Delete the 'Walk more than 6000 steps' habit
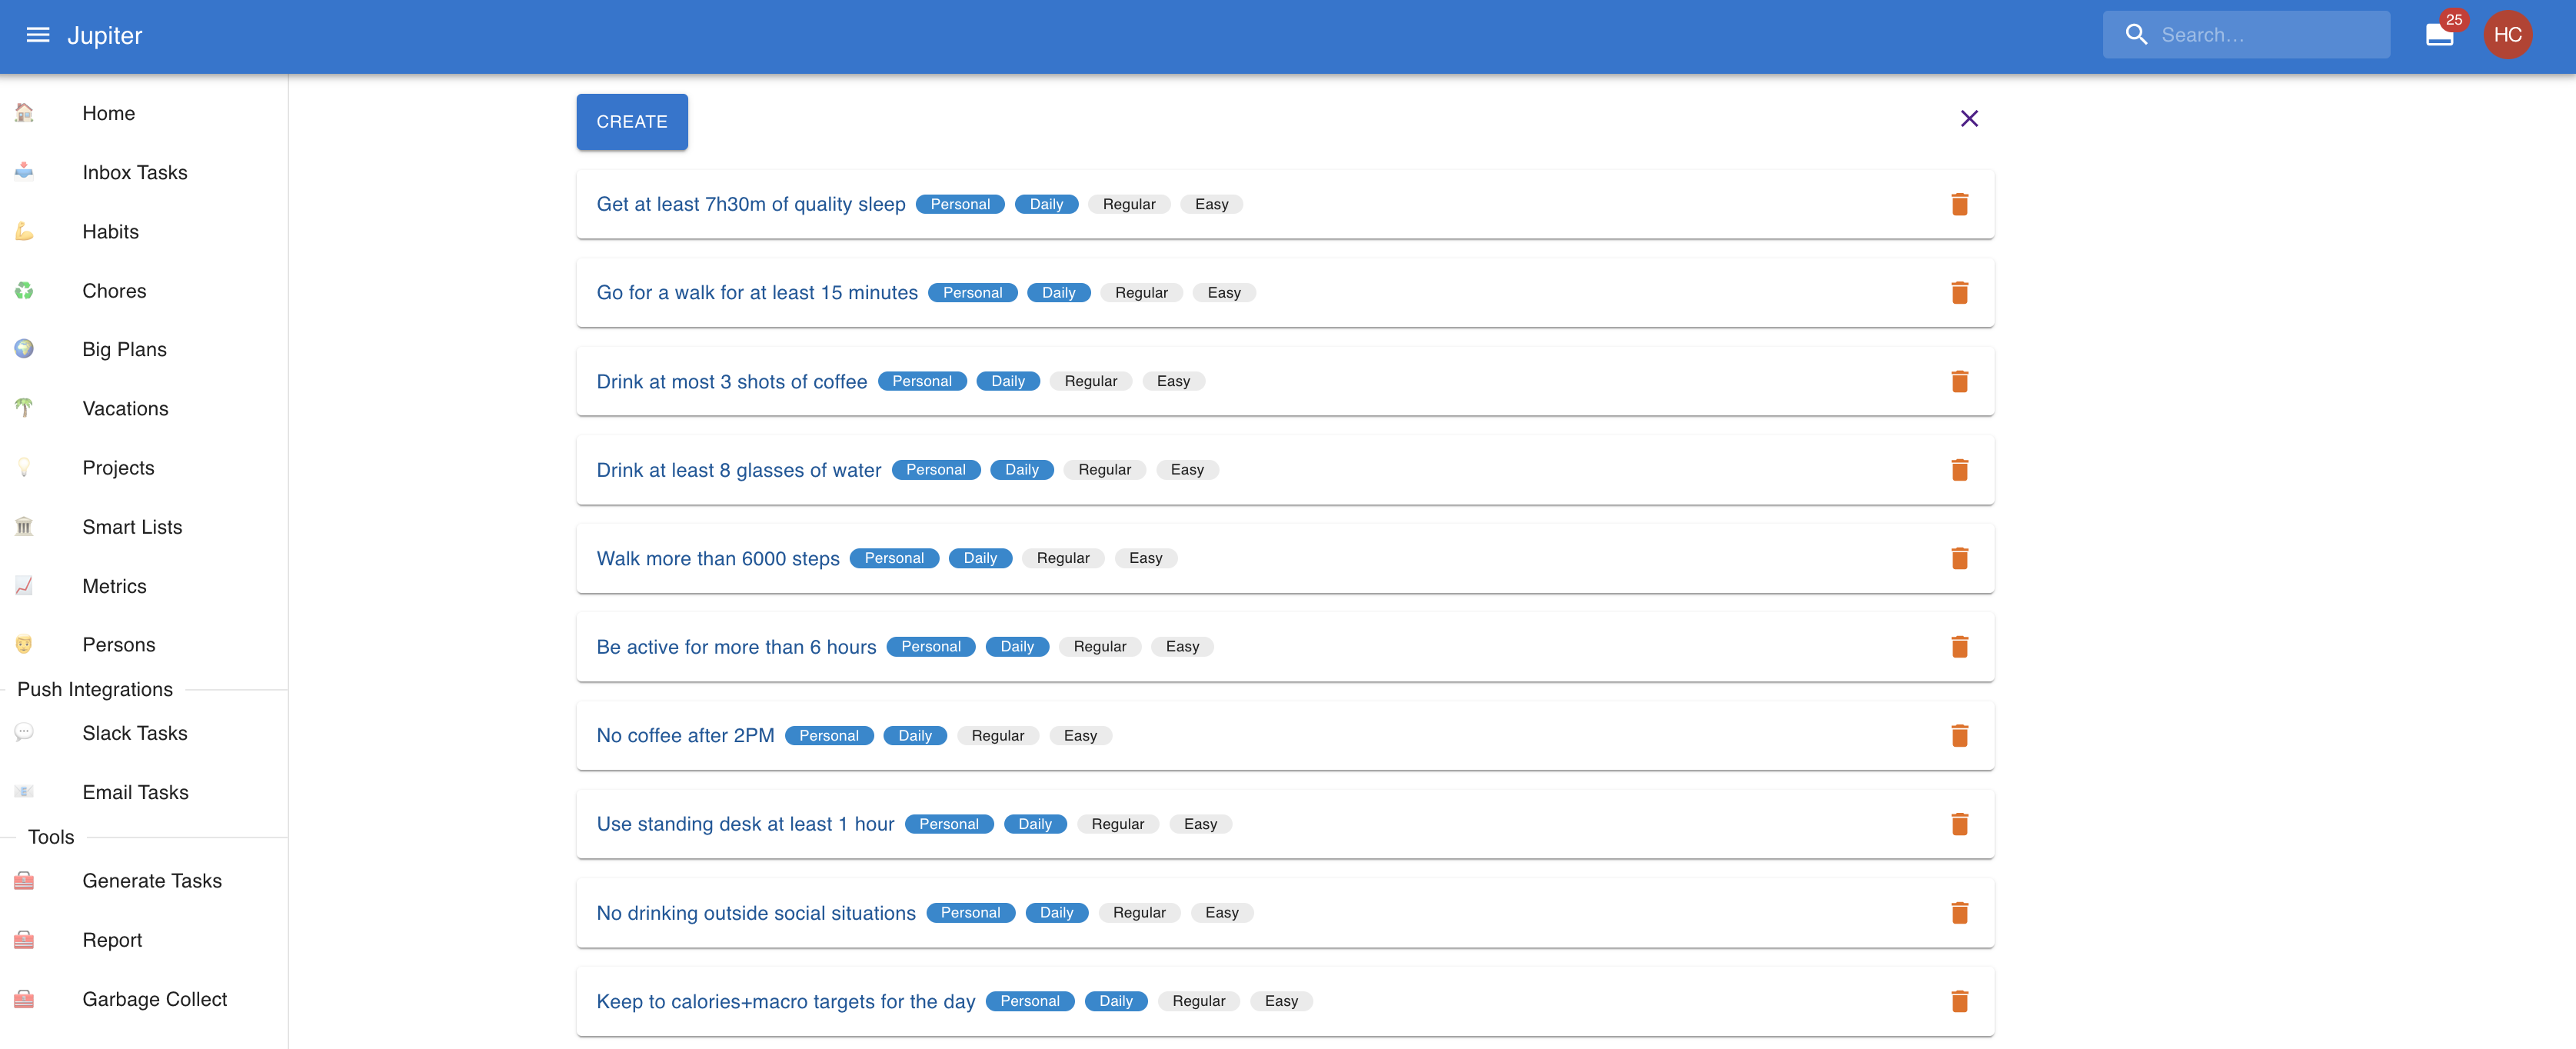The width and height of the screenshot is (2576, 1049). pos(1960,558)
